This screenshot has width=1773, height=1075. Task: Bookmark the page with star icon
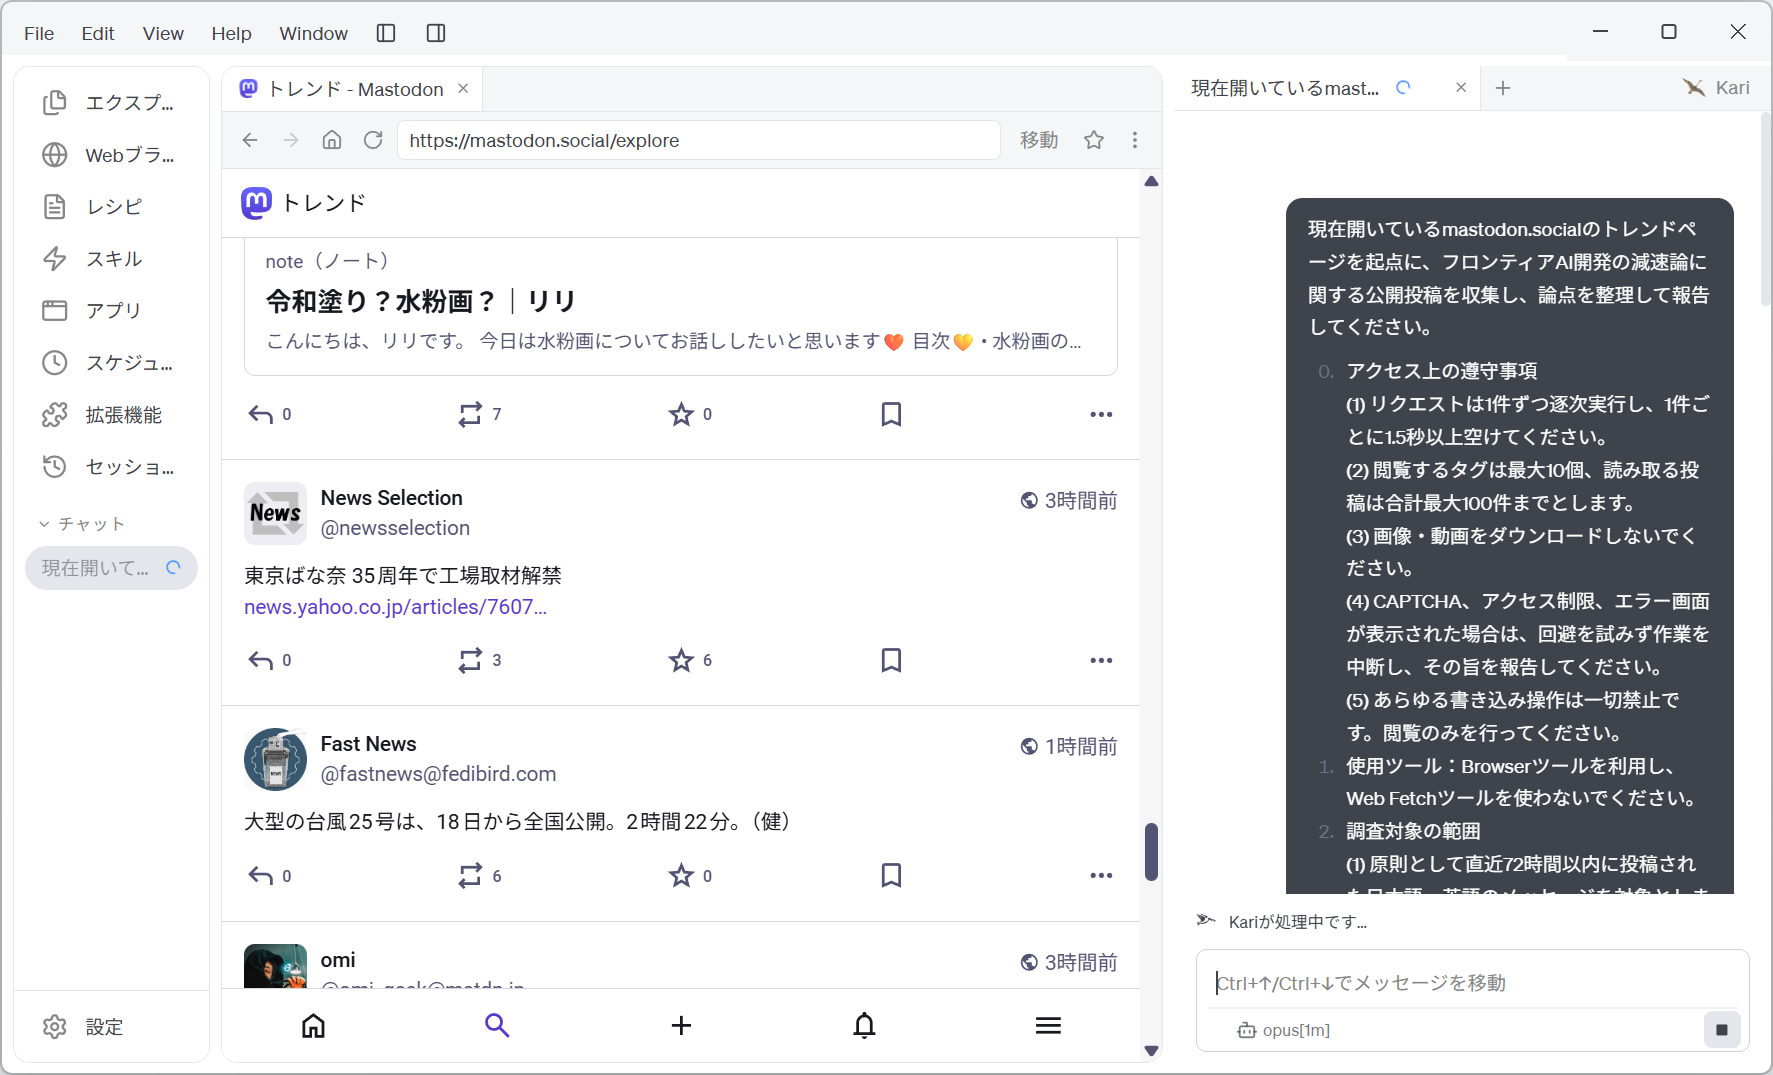coord(1094,140)
